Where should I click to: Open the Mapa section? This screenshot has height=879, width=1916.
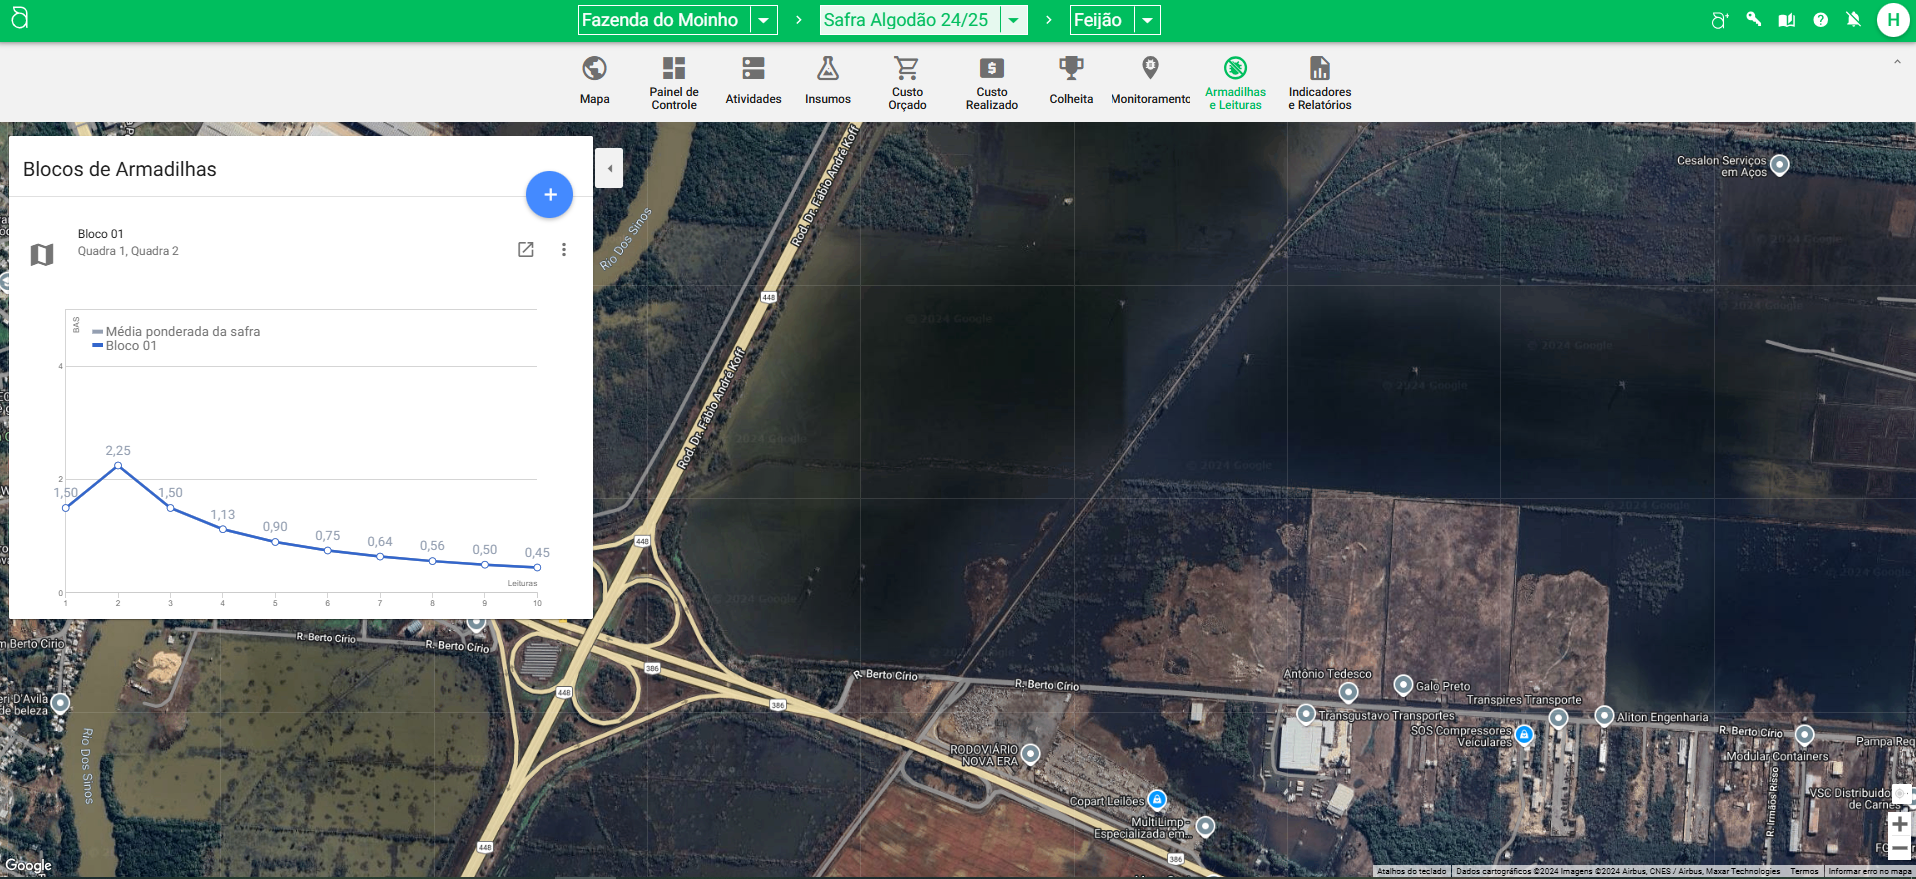(x=594, y=80)
